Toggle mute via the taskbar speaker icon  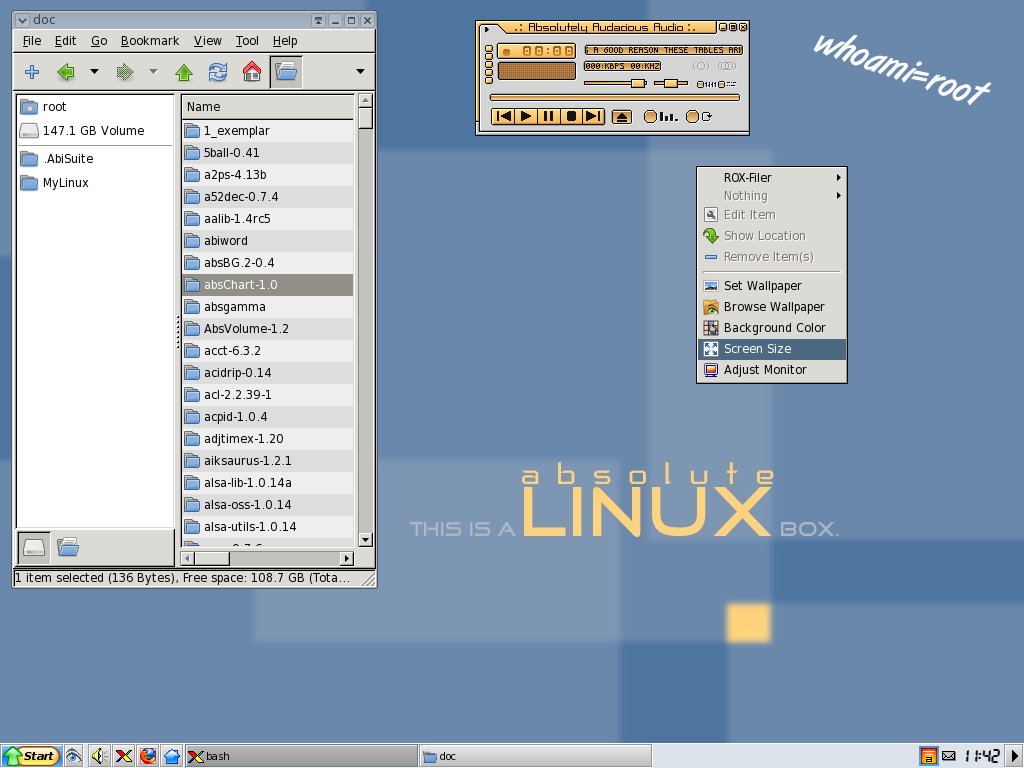click(x=97, y=756)
